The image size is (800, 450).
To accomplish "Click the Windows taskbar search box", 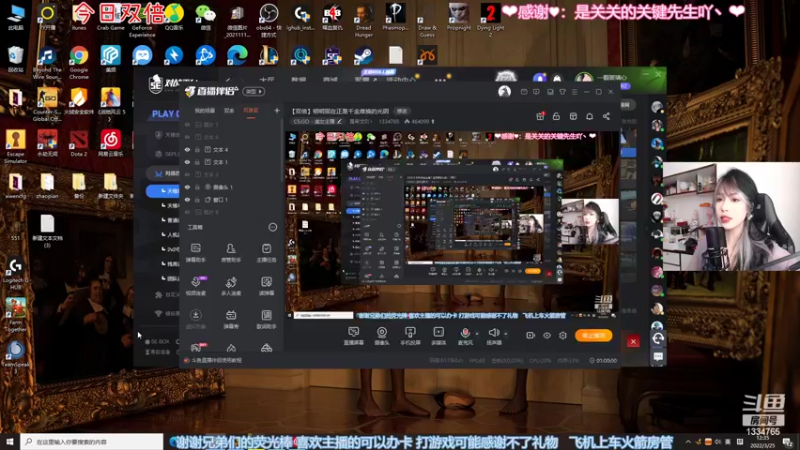I will click(92, 441).
